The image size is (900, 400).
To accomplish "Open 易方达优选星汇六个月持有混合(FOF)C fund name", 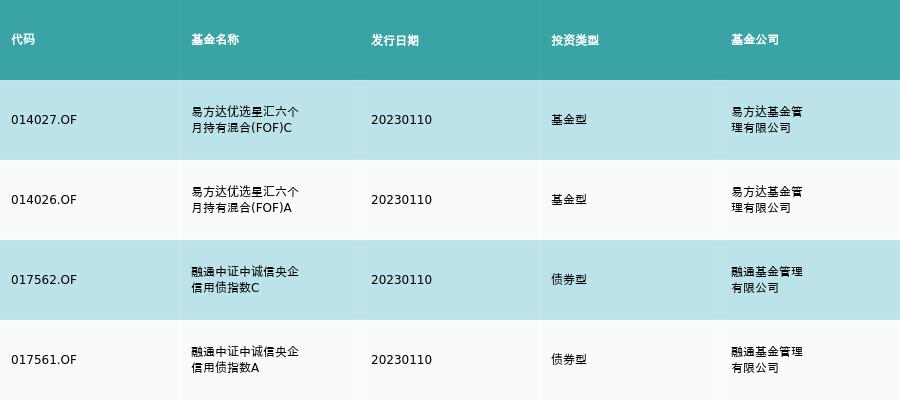I will click(x=245, y=120).
